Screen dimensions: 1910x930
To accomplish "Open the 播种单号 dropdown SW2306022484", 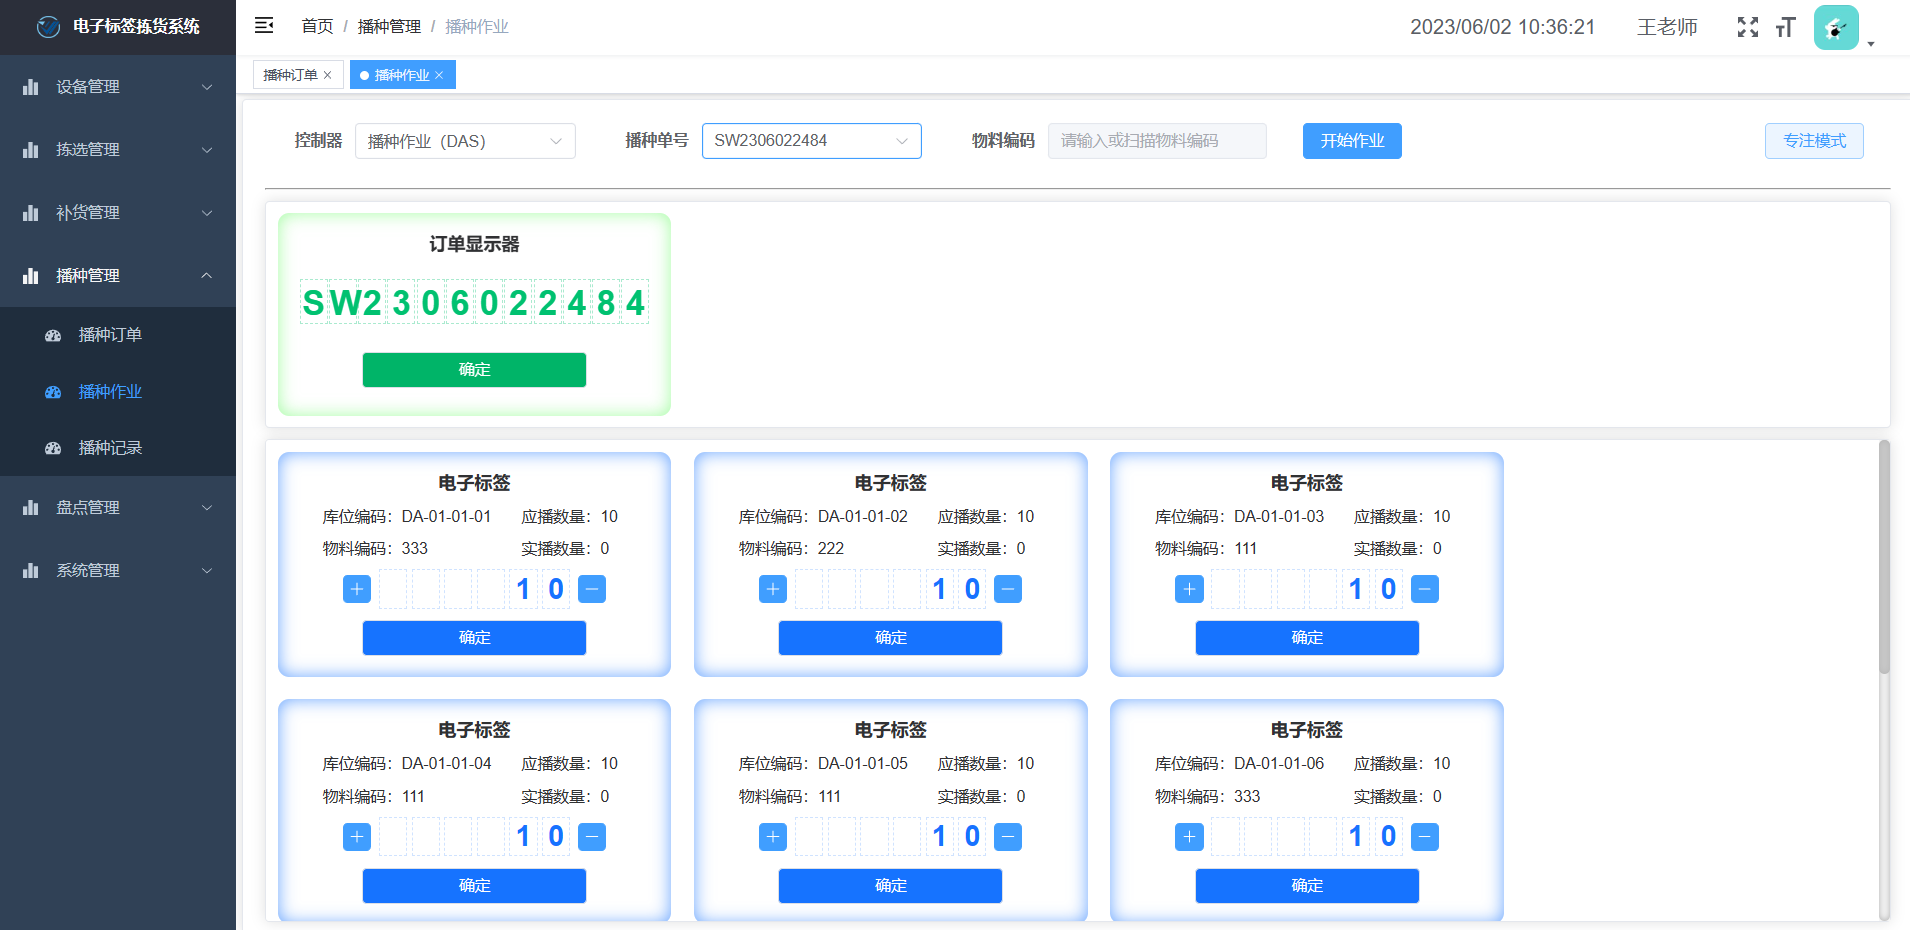I will click(x=811, y=141).
